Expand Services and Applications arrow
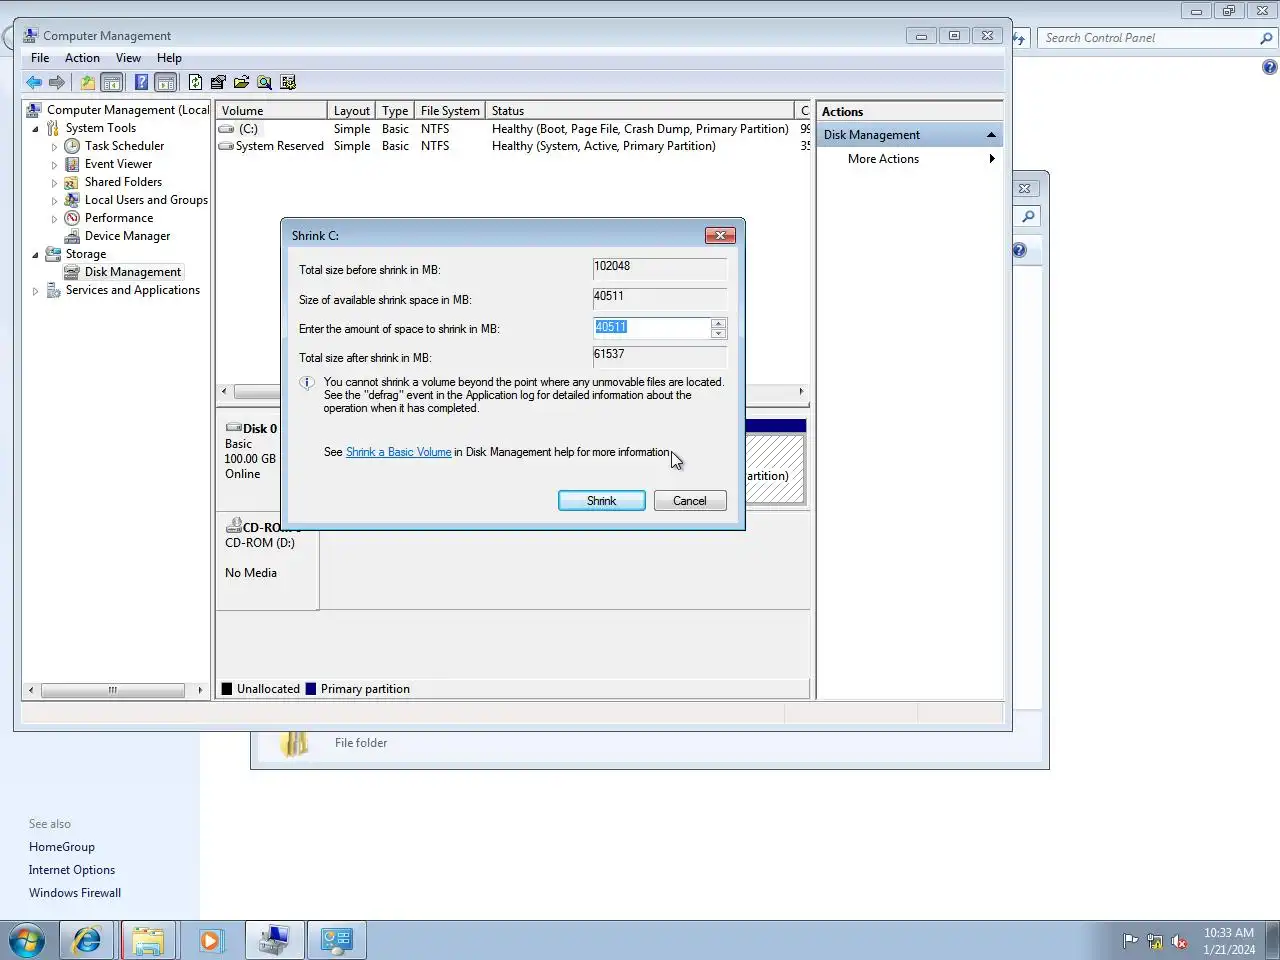This screenshot has height=960, width=1280. coord(35,291)
